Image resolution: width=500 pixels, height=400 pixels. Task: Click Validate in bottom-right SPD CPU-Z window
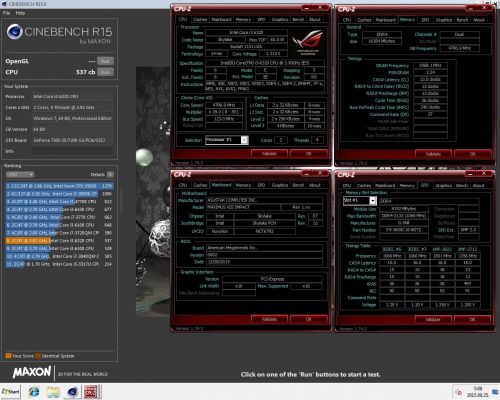coord(433,319)
